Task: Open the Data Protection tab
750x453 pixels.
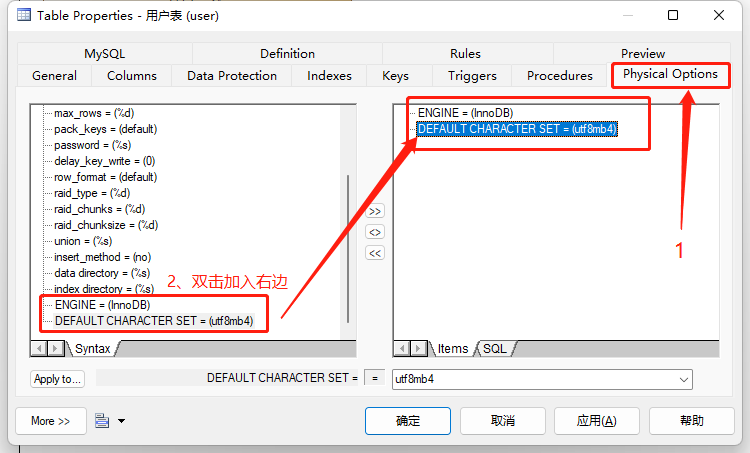Action: [232, 76]
